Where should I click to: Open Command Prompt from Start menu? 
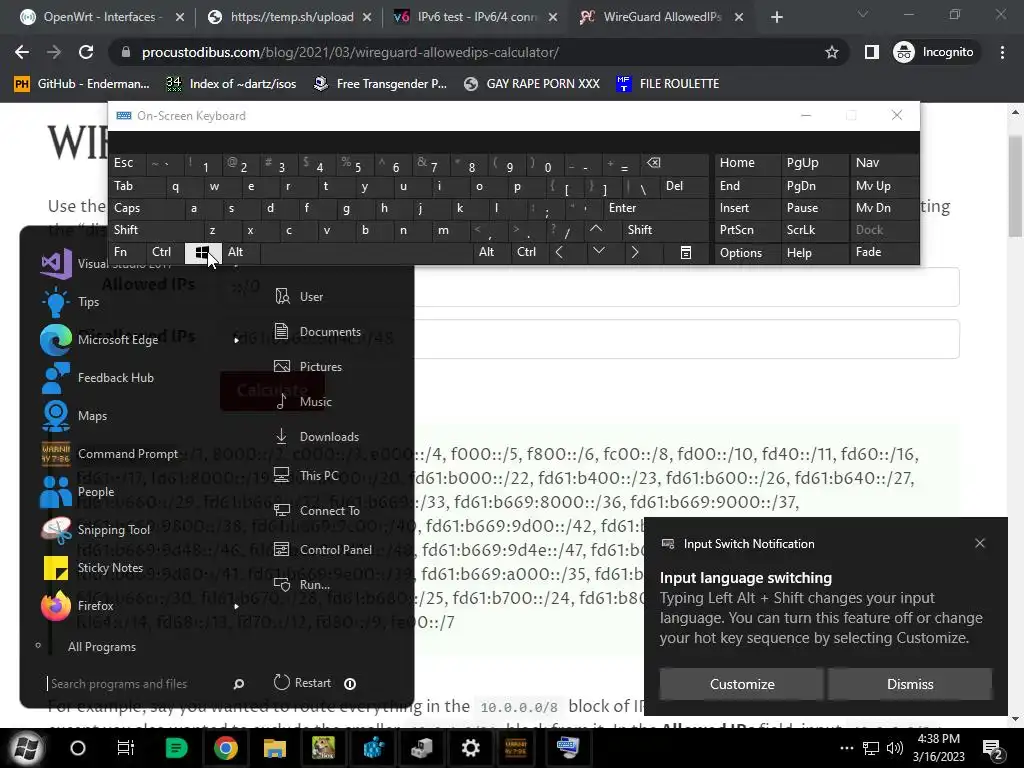109,453
